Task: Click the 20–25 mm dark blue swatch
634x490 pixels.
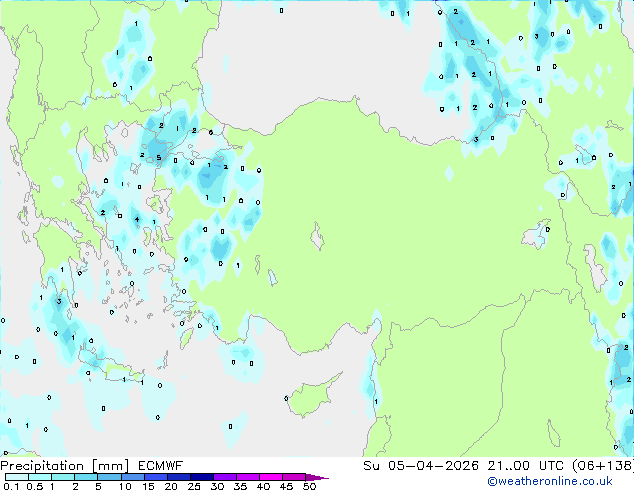Action: click(x=179, y=477)
